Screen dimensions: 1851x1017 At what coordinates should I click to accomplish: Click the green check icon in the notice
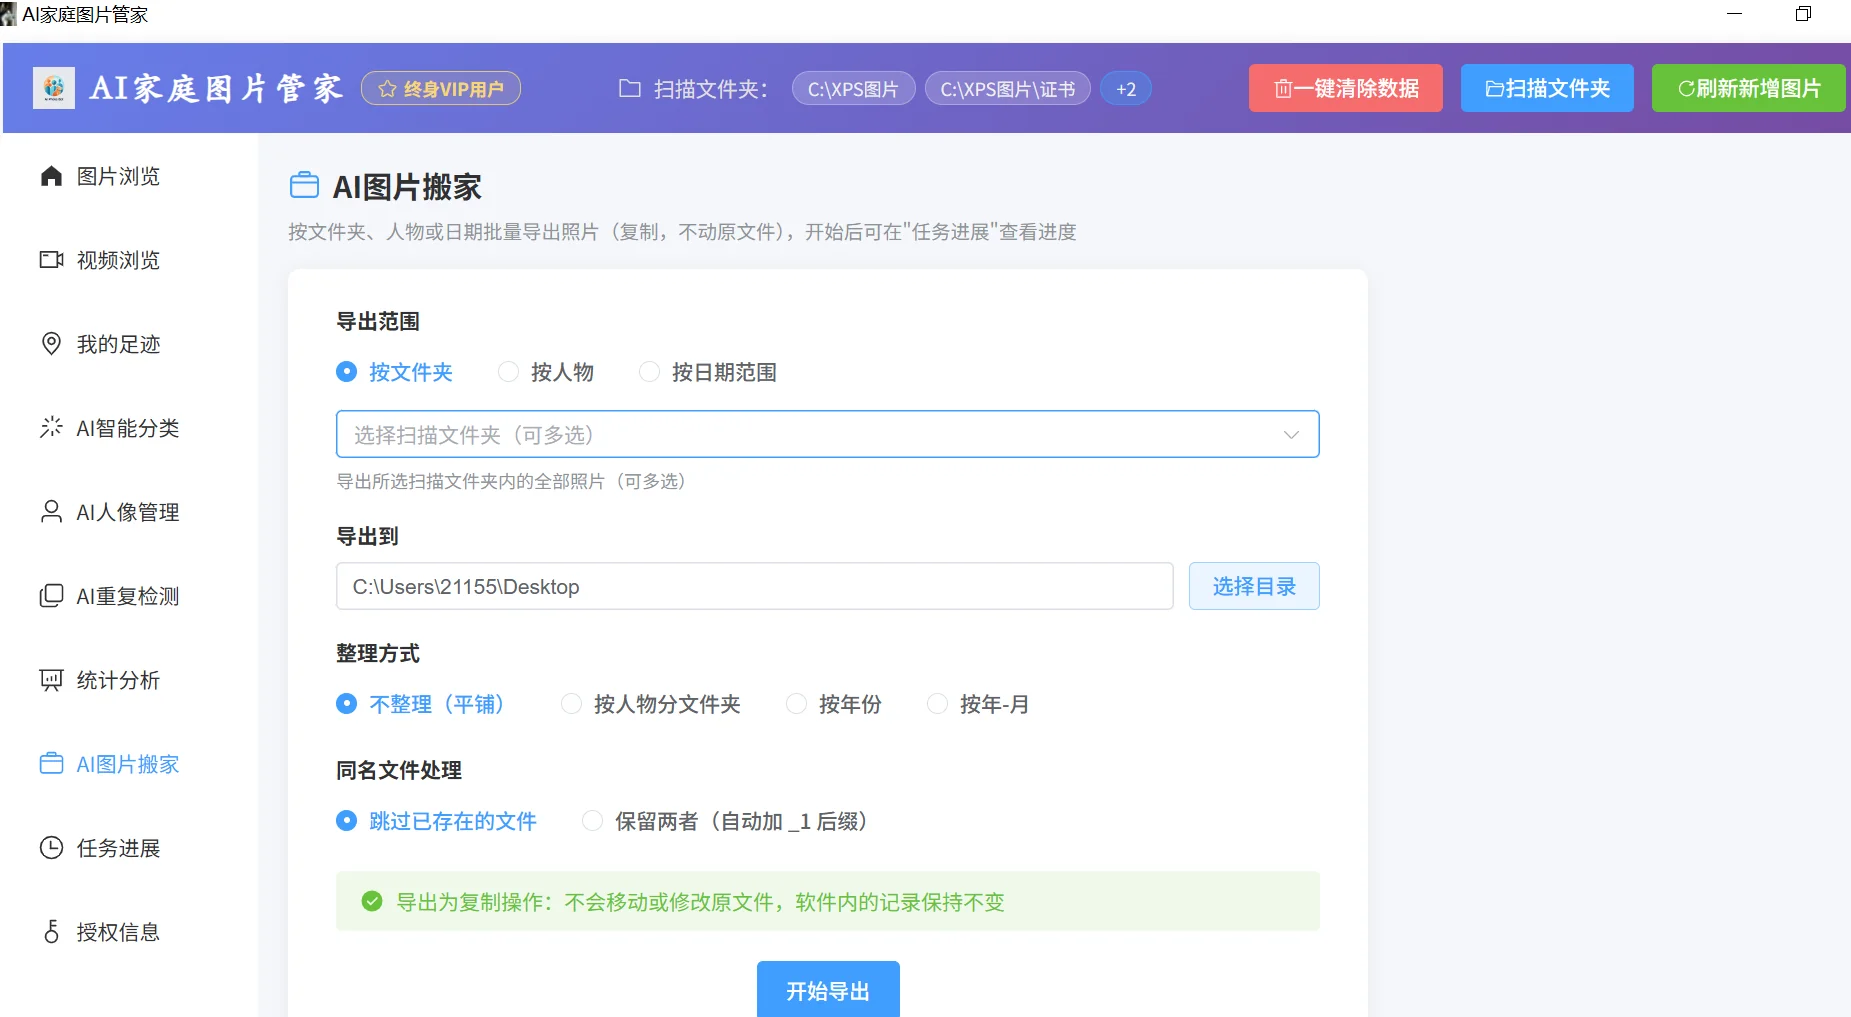[x=372, y=901]
